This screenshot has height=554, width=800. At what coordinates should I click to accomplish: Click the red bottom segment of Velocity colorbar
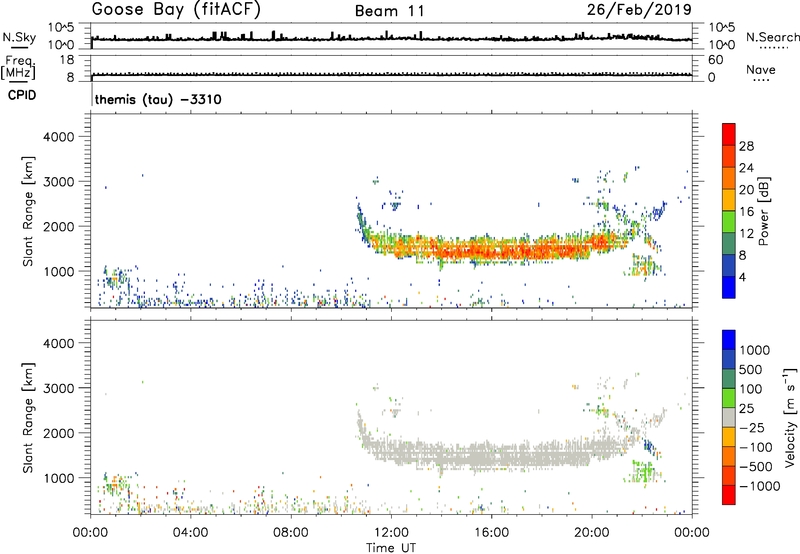point(729,495)
